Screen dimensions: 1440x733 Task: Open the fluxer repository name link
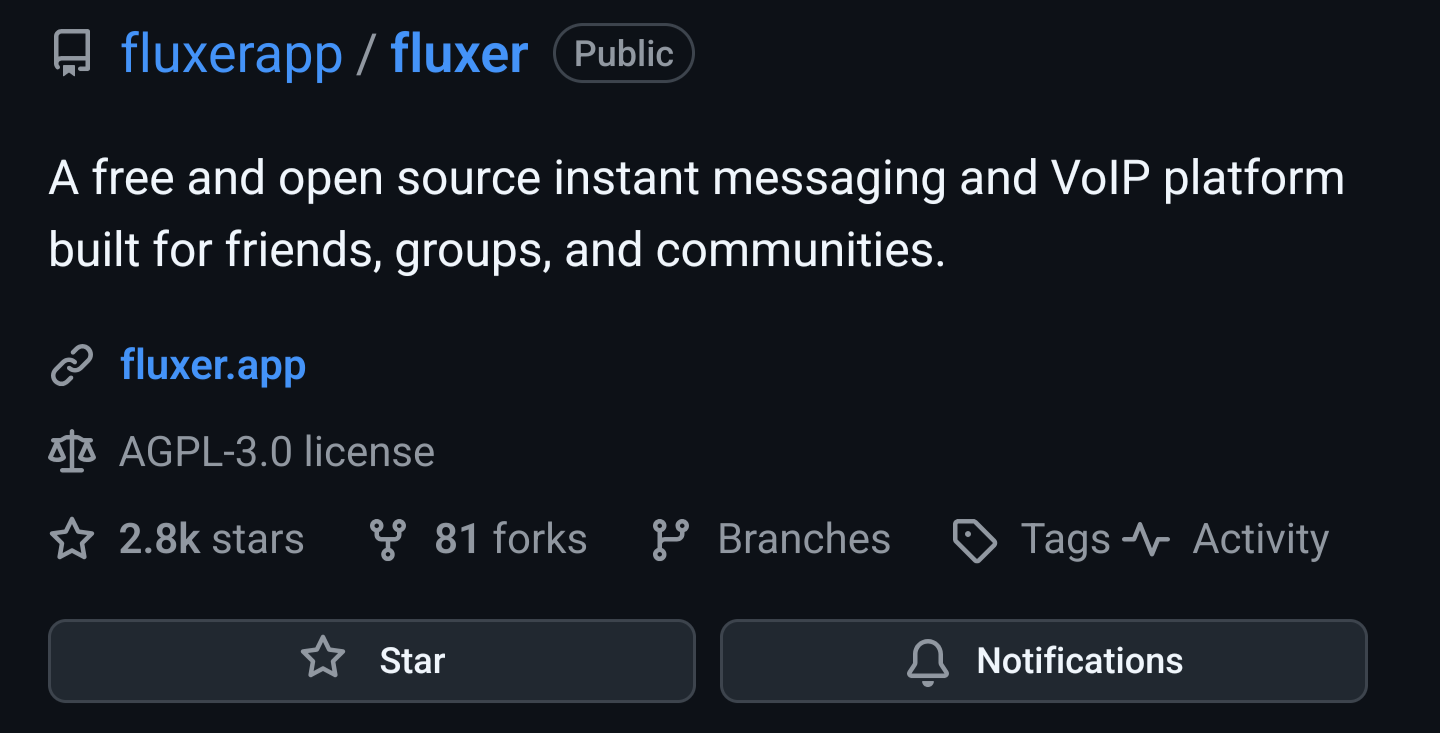[x=459, y=54]
